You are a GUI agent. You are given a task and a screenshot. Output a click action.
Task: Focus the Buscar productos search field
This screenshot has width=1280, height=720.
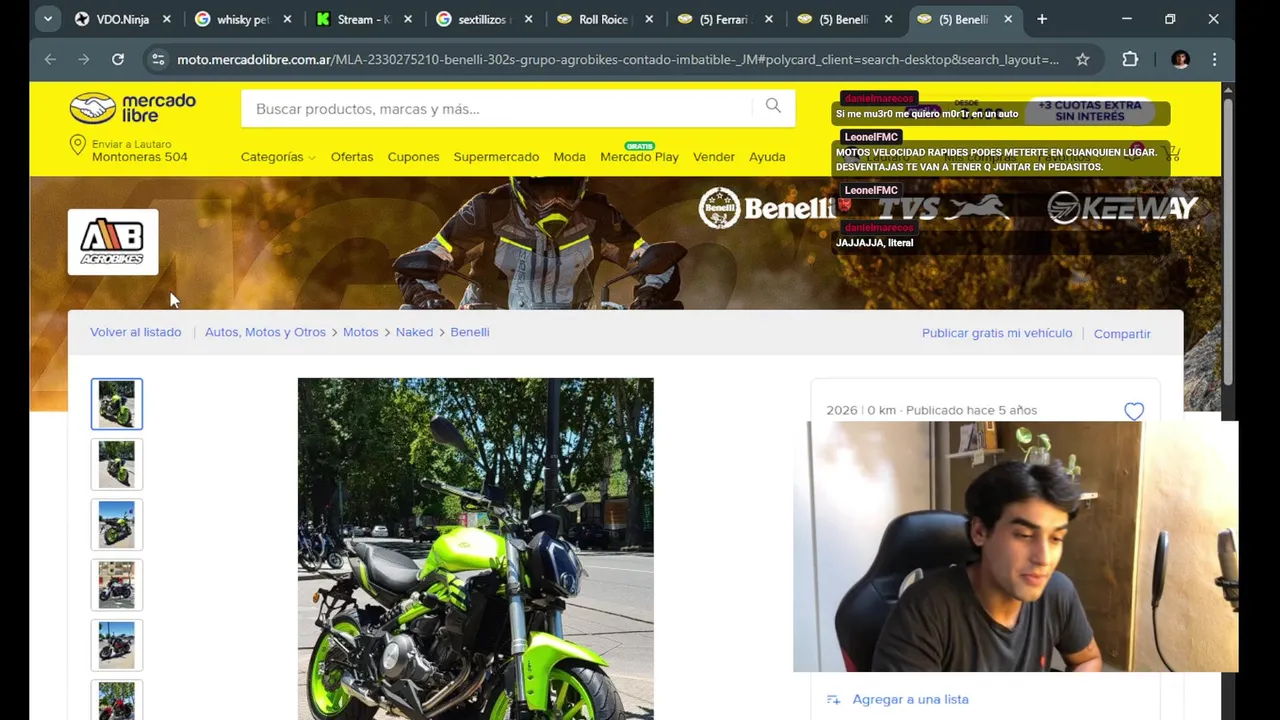(497, 108)
